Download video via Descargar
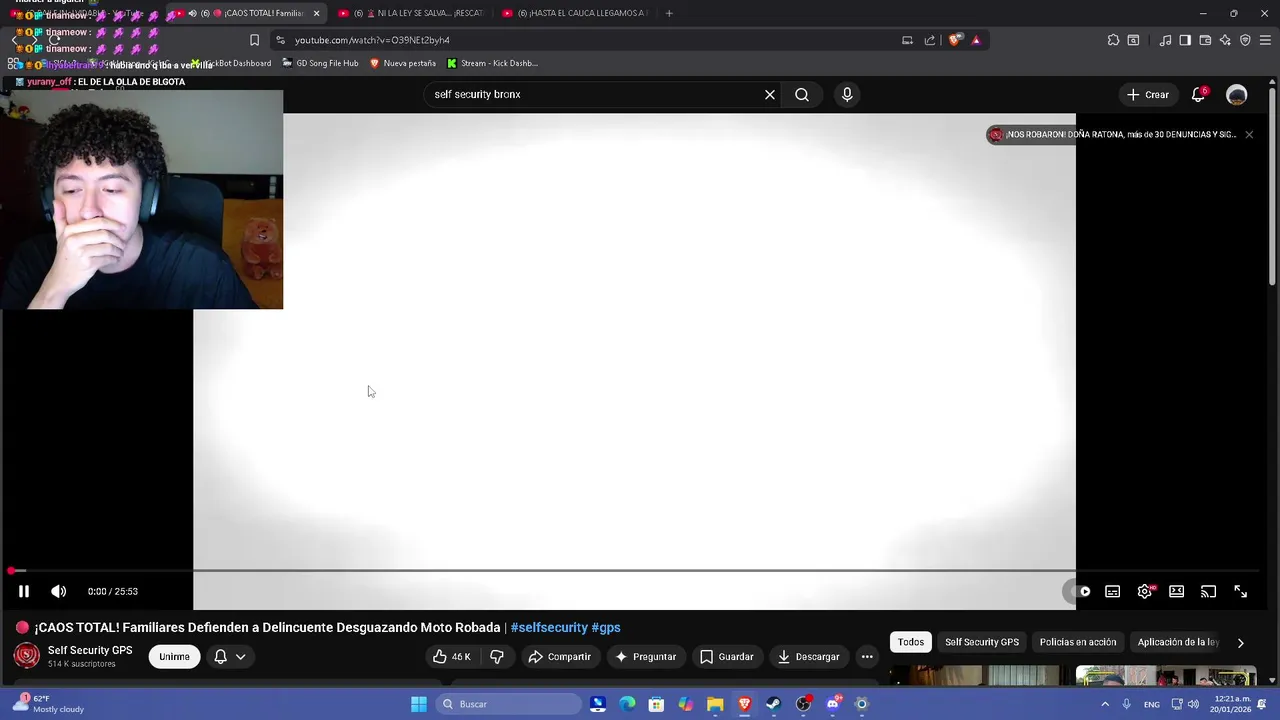 808,657
